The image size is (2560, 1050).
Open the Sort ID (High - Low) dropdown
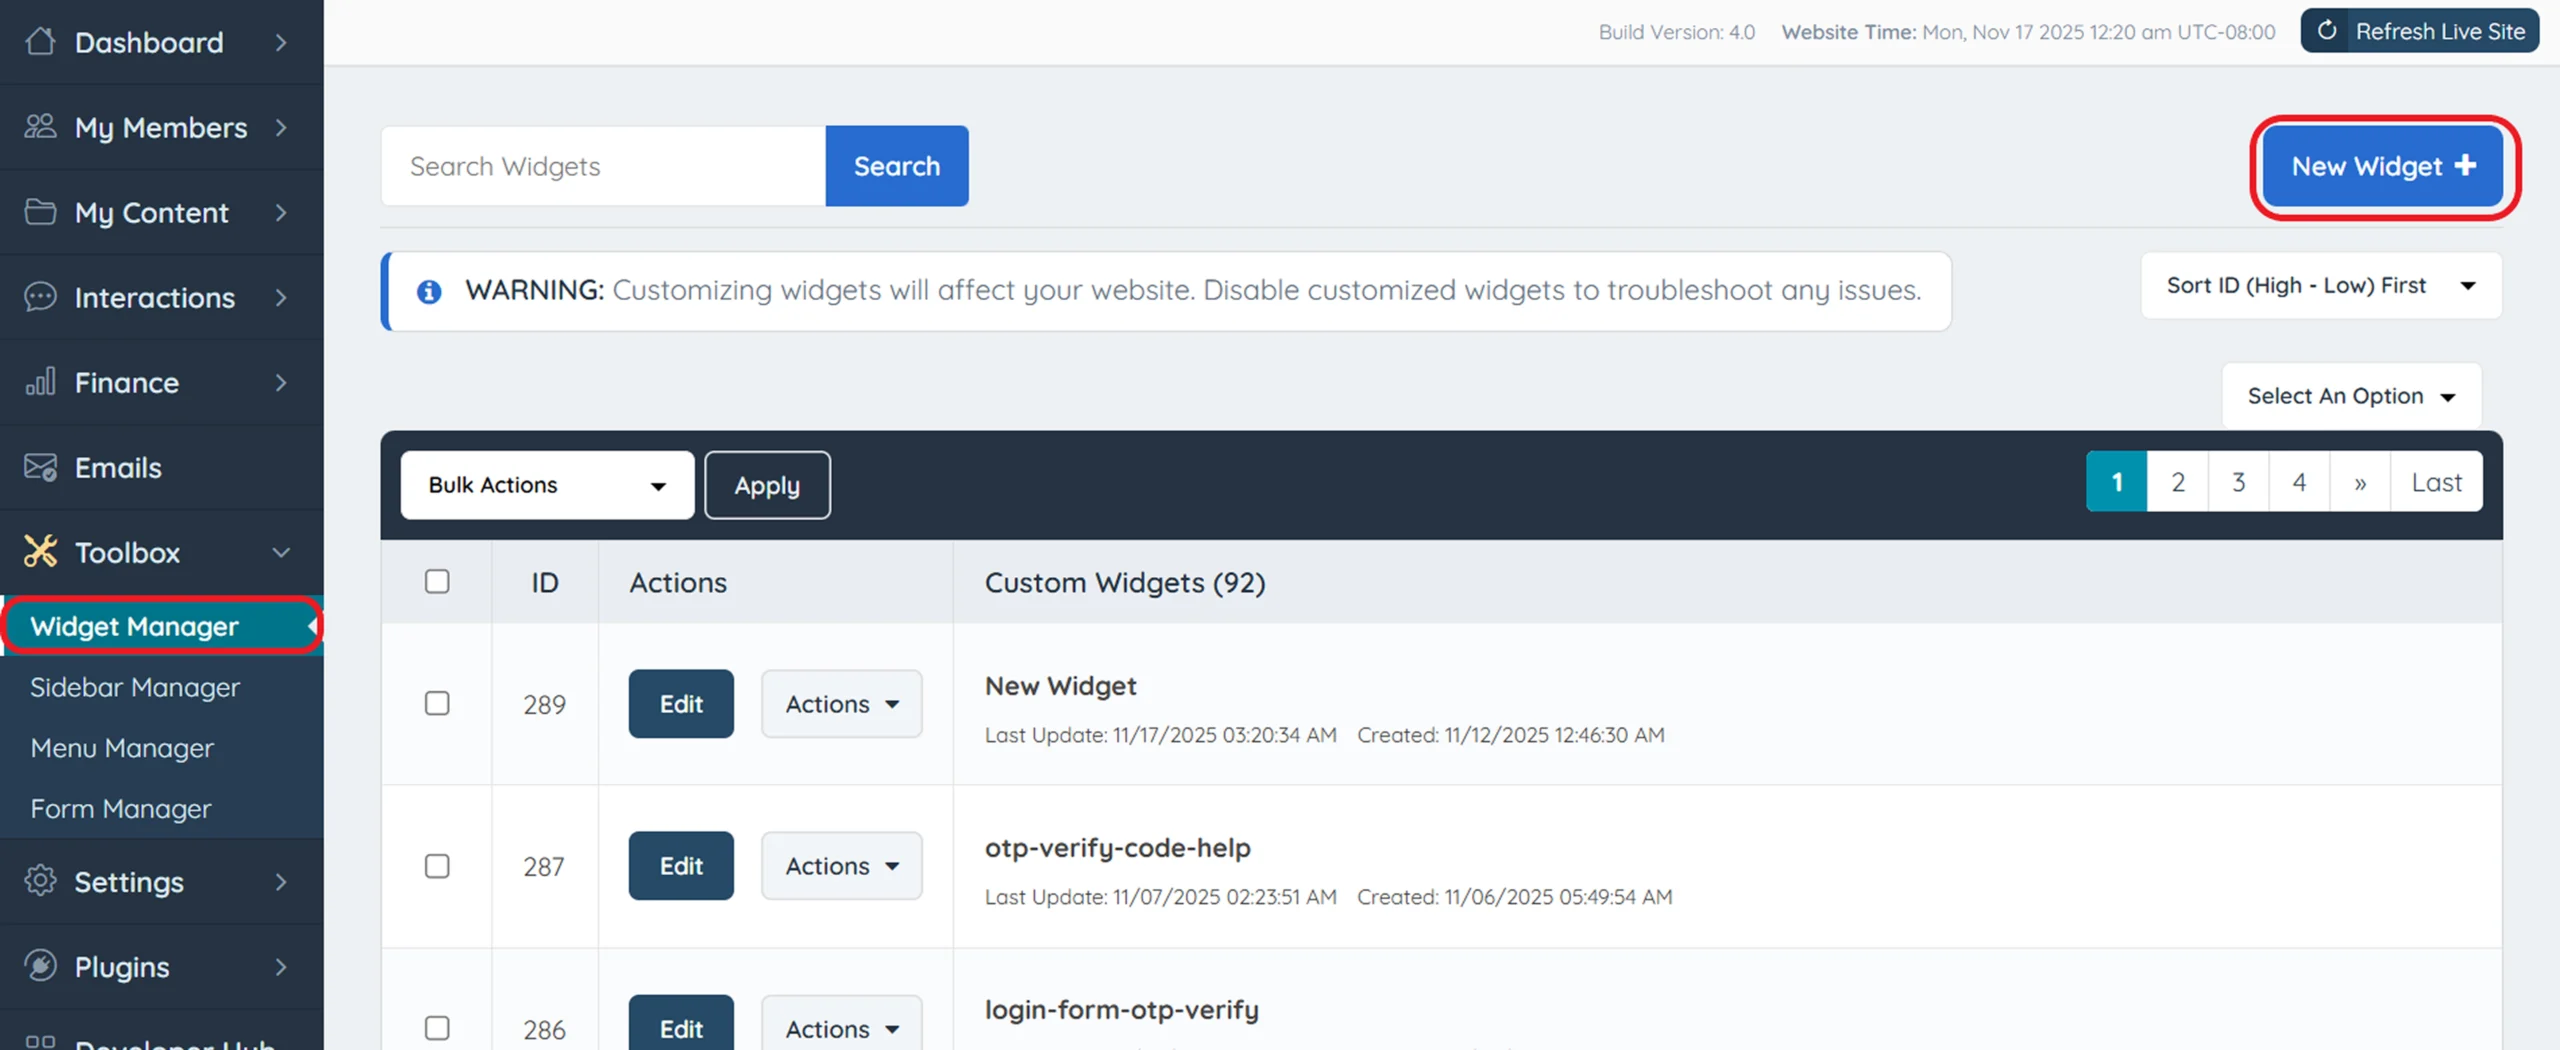pyautogui.click(x=2320, y=286)
